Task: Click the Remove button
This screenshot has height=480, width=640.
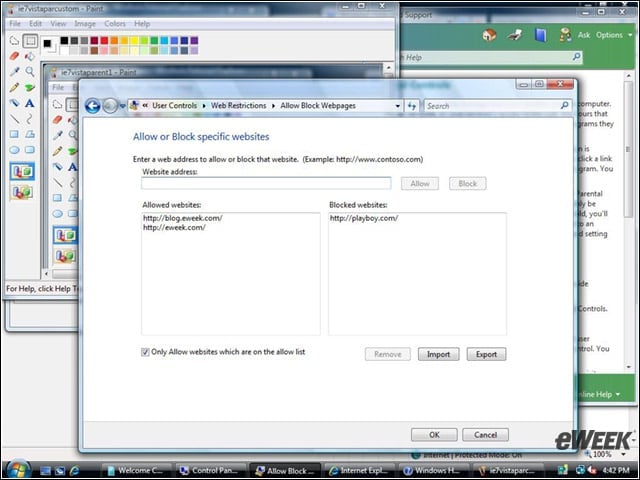Action: pos(387,354)
